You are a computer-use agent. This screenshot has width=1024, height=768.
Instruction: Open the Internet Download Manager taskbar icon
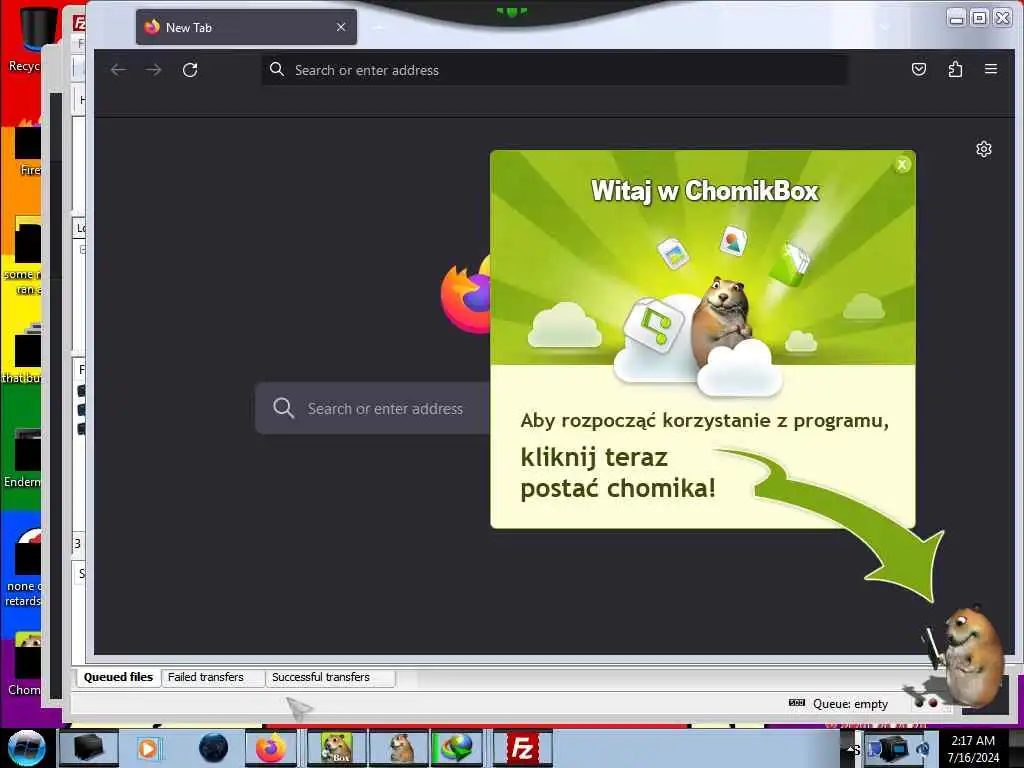[456, 748]
